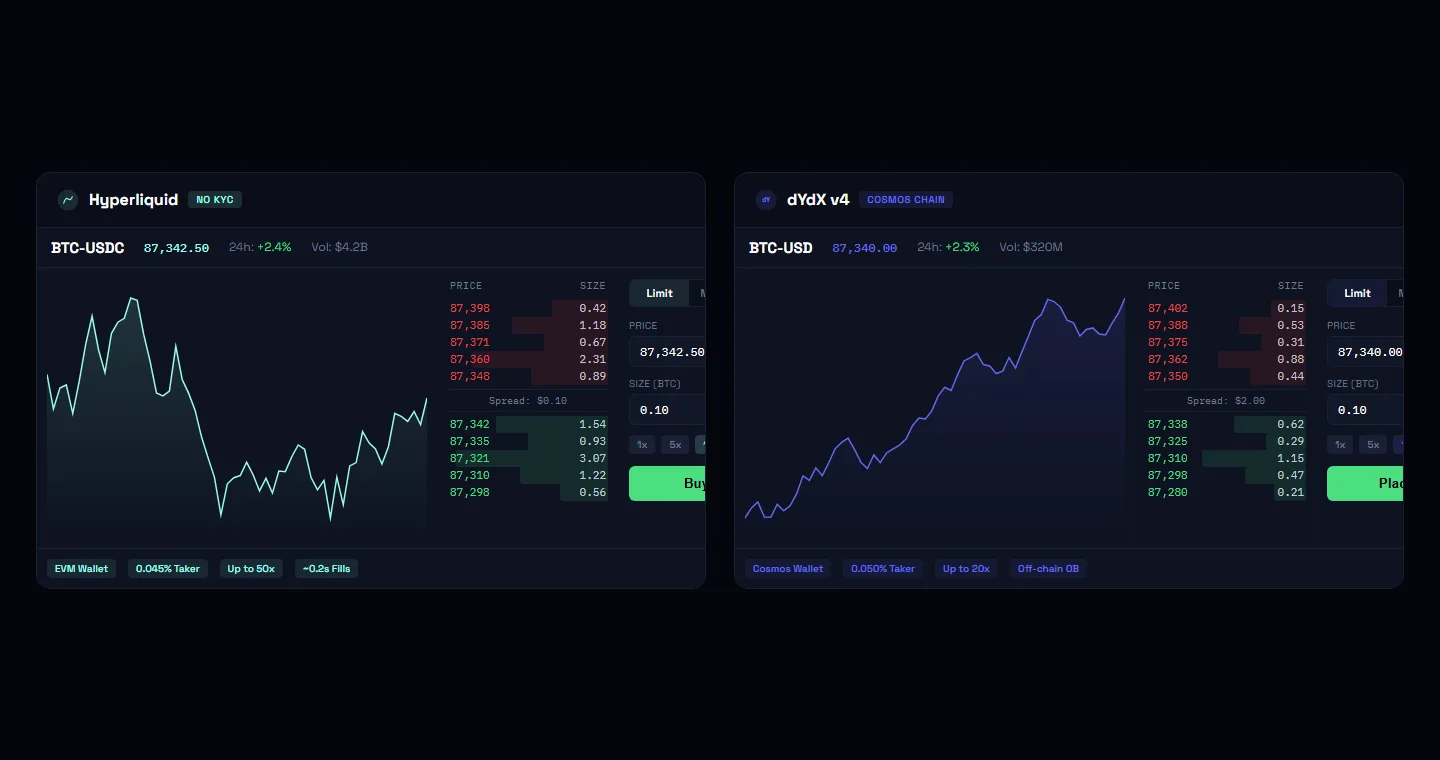Click the Off-chain OB badge

coord(1048,568)
